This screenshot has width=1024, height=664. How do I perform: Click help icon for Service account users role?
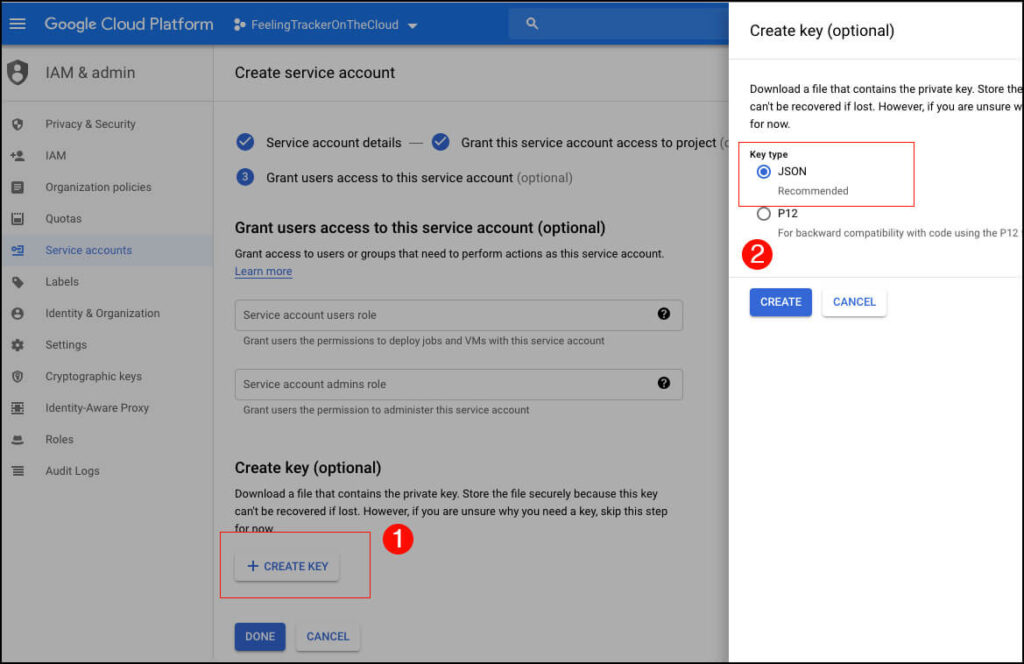664,314
